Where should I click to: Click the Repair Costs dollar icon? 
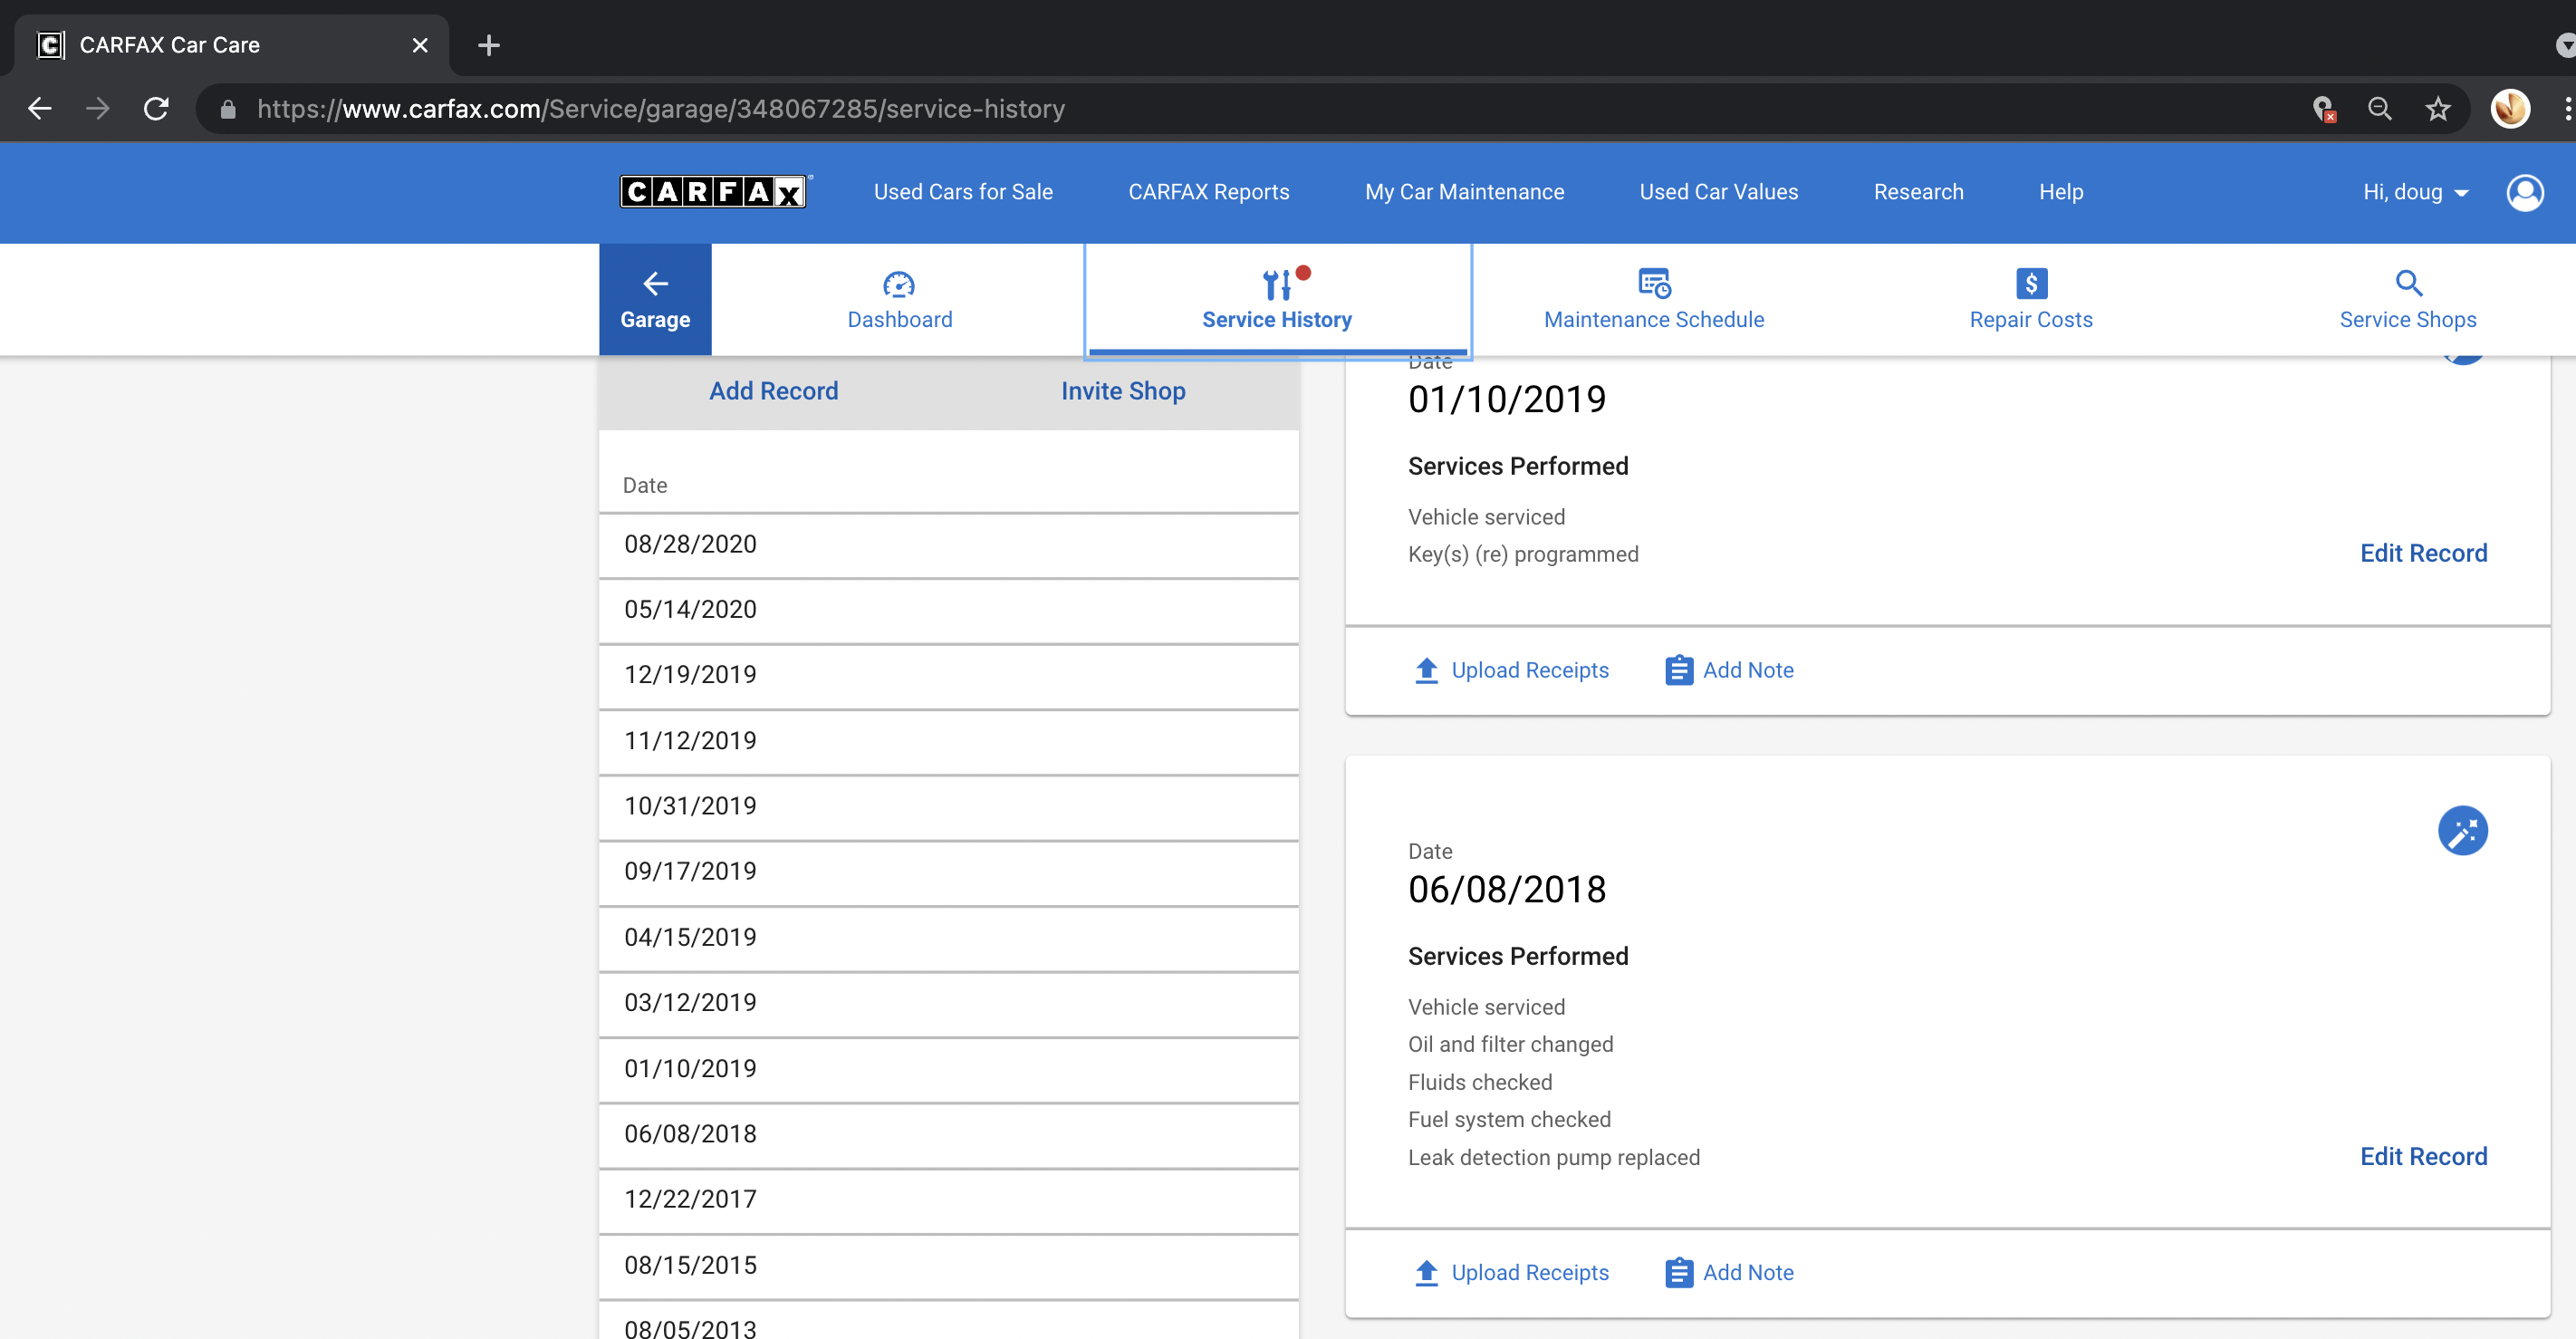(x=2031, y=283)
